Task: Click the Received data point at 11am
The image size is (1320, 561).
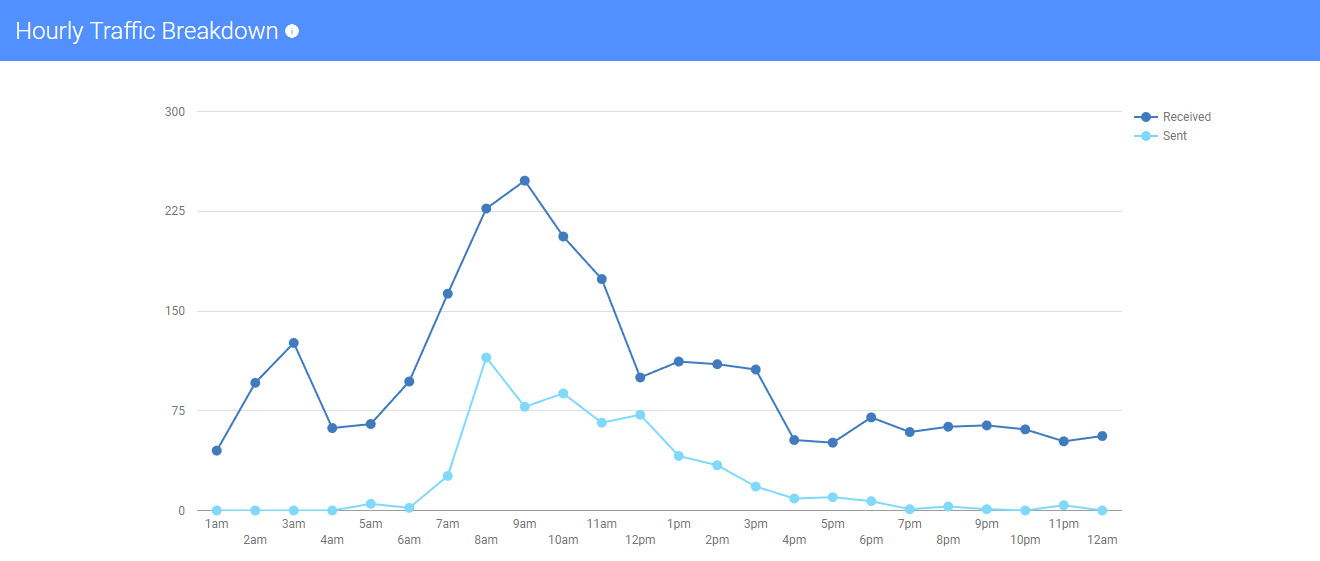Action: (x=602, y=279)
